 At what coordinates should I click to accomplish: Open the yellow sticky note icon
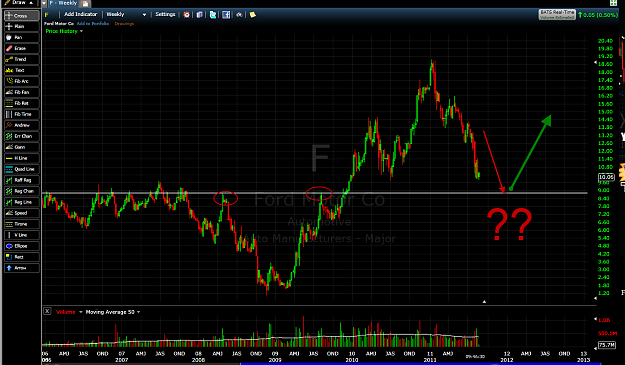(x=253, y=15)
